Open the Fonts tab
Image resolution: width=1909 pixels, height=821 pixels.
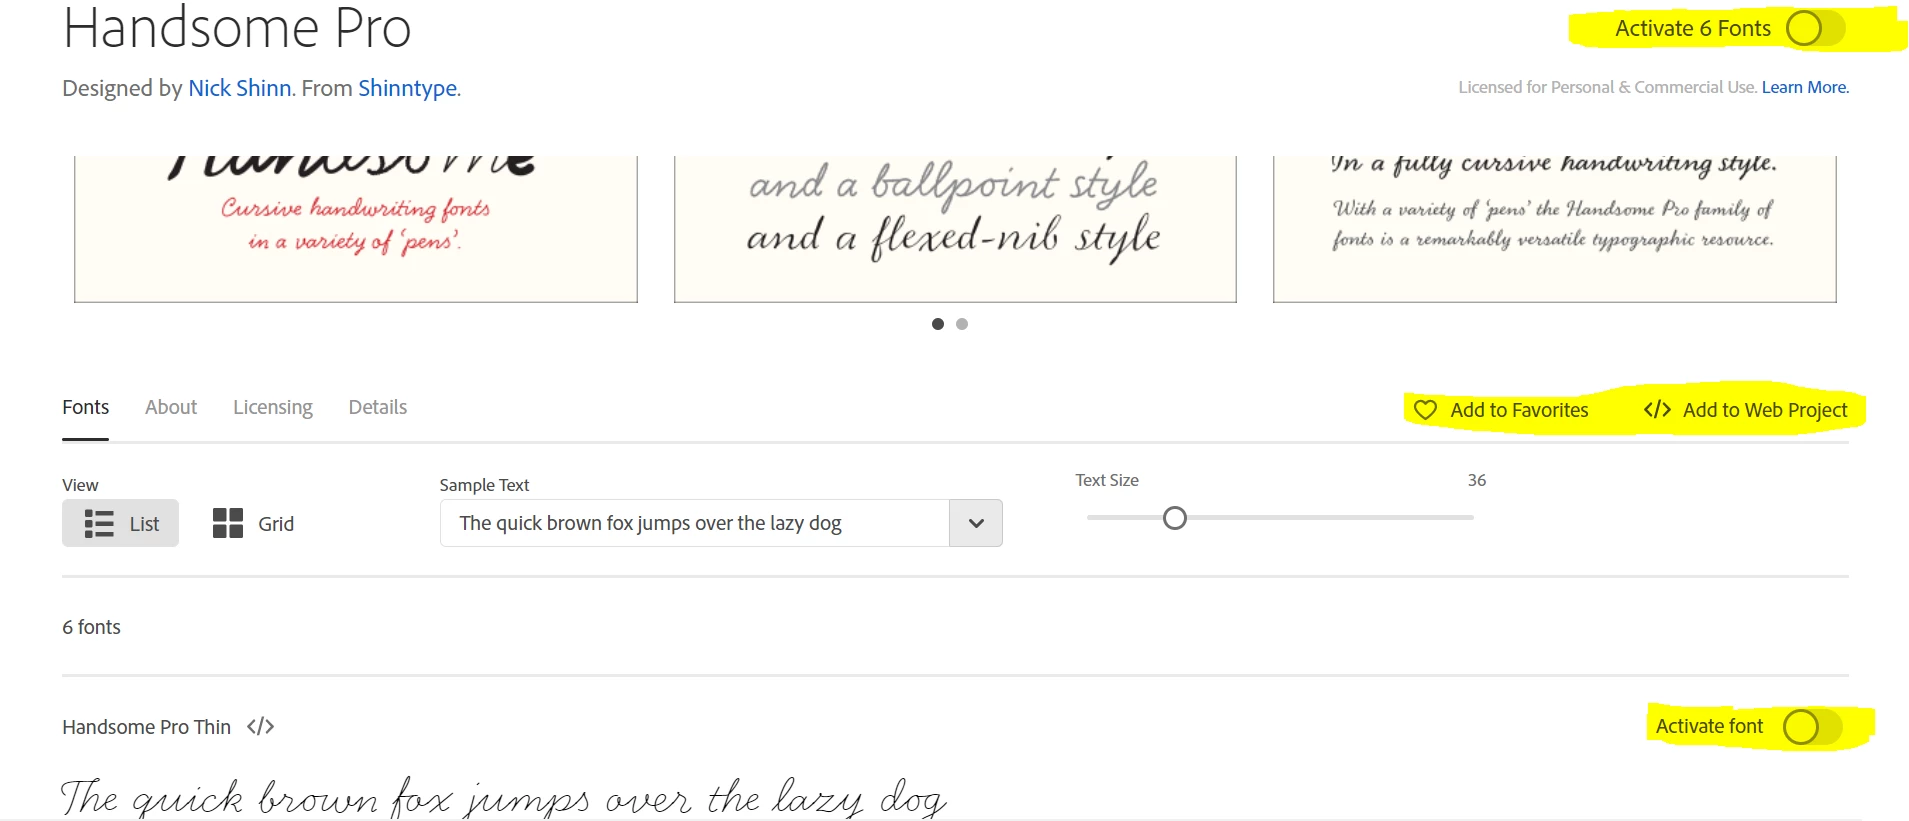[85, 407]
